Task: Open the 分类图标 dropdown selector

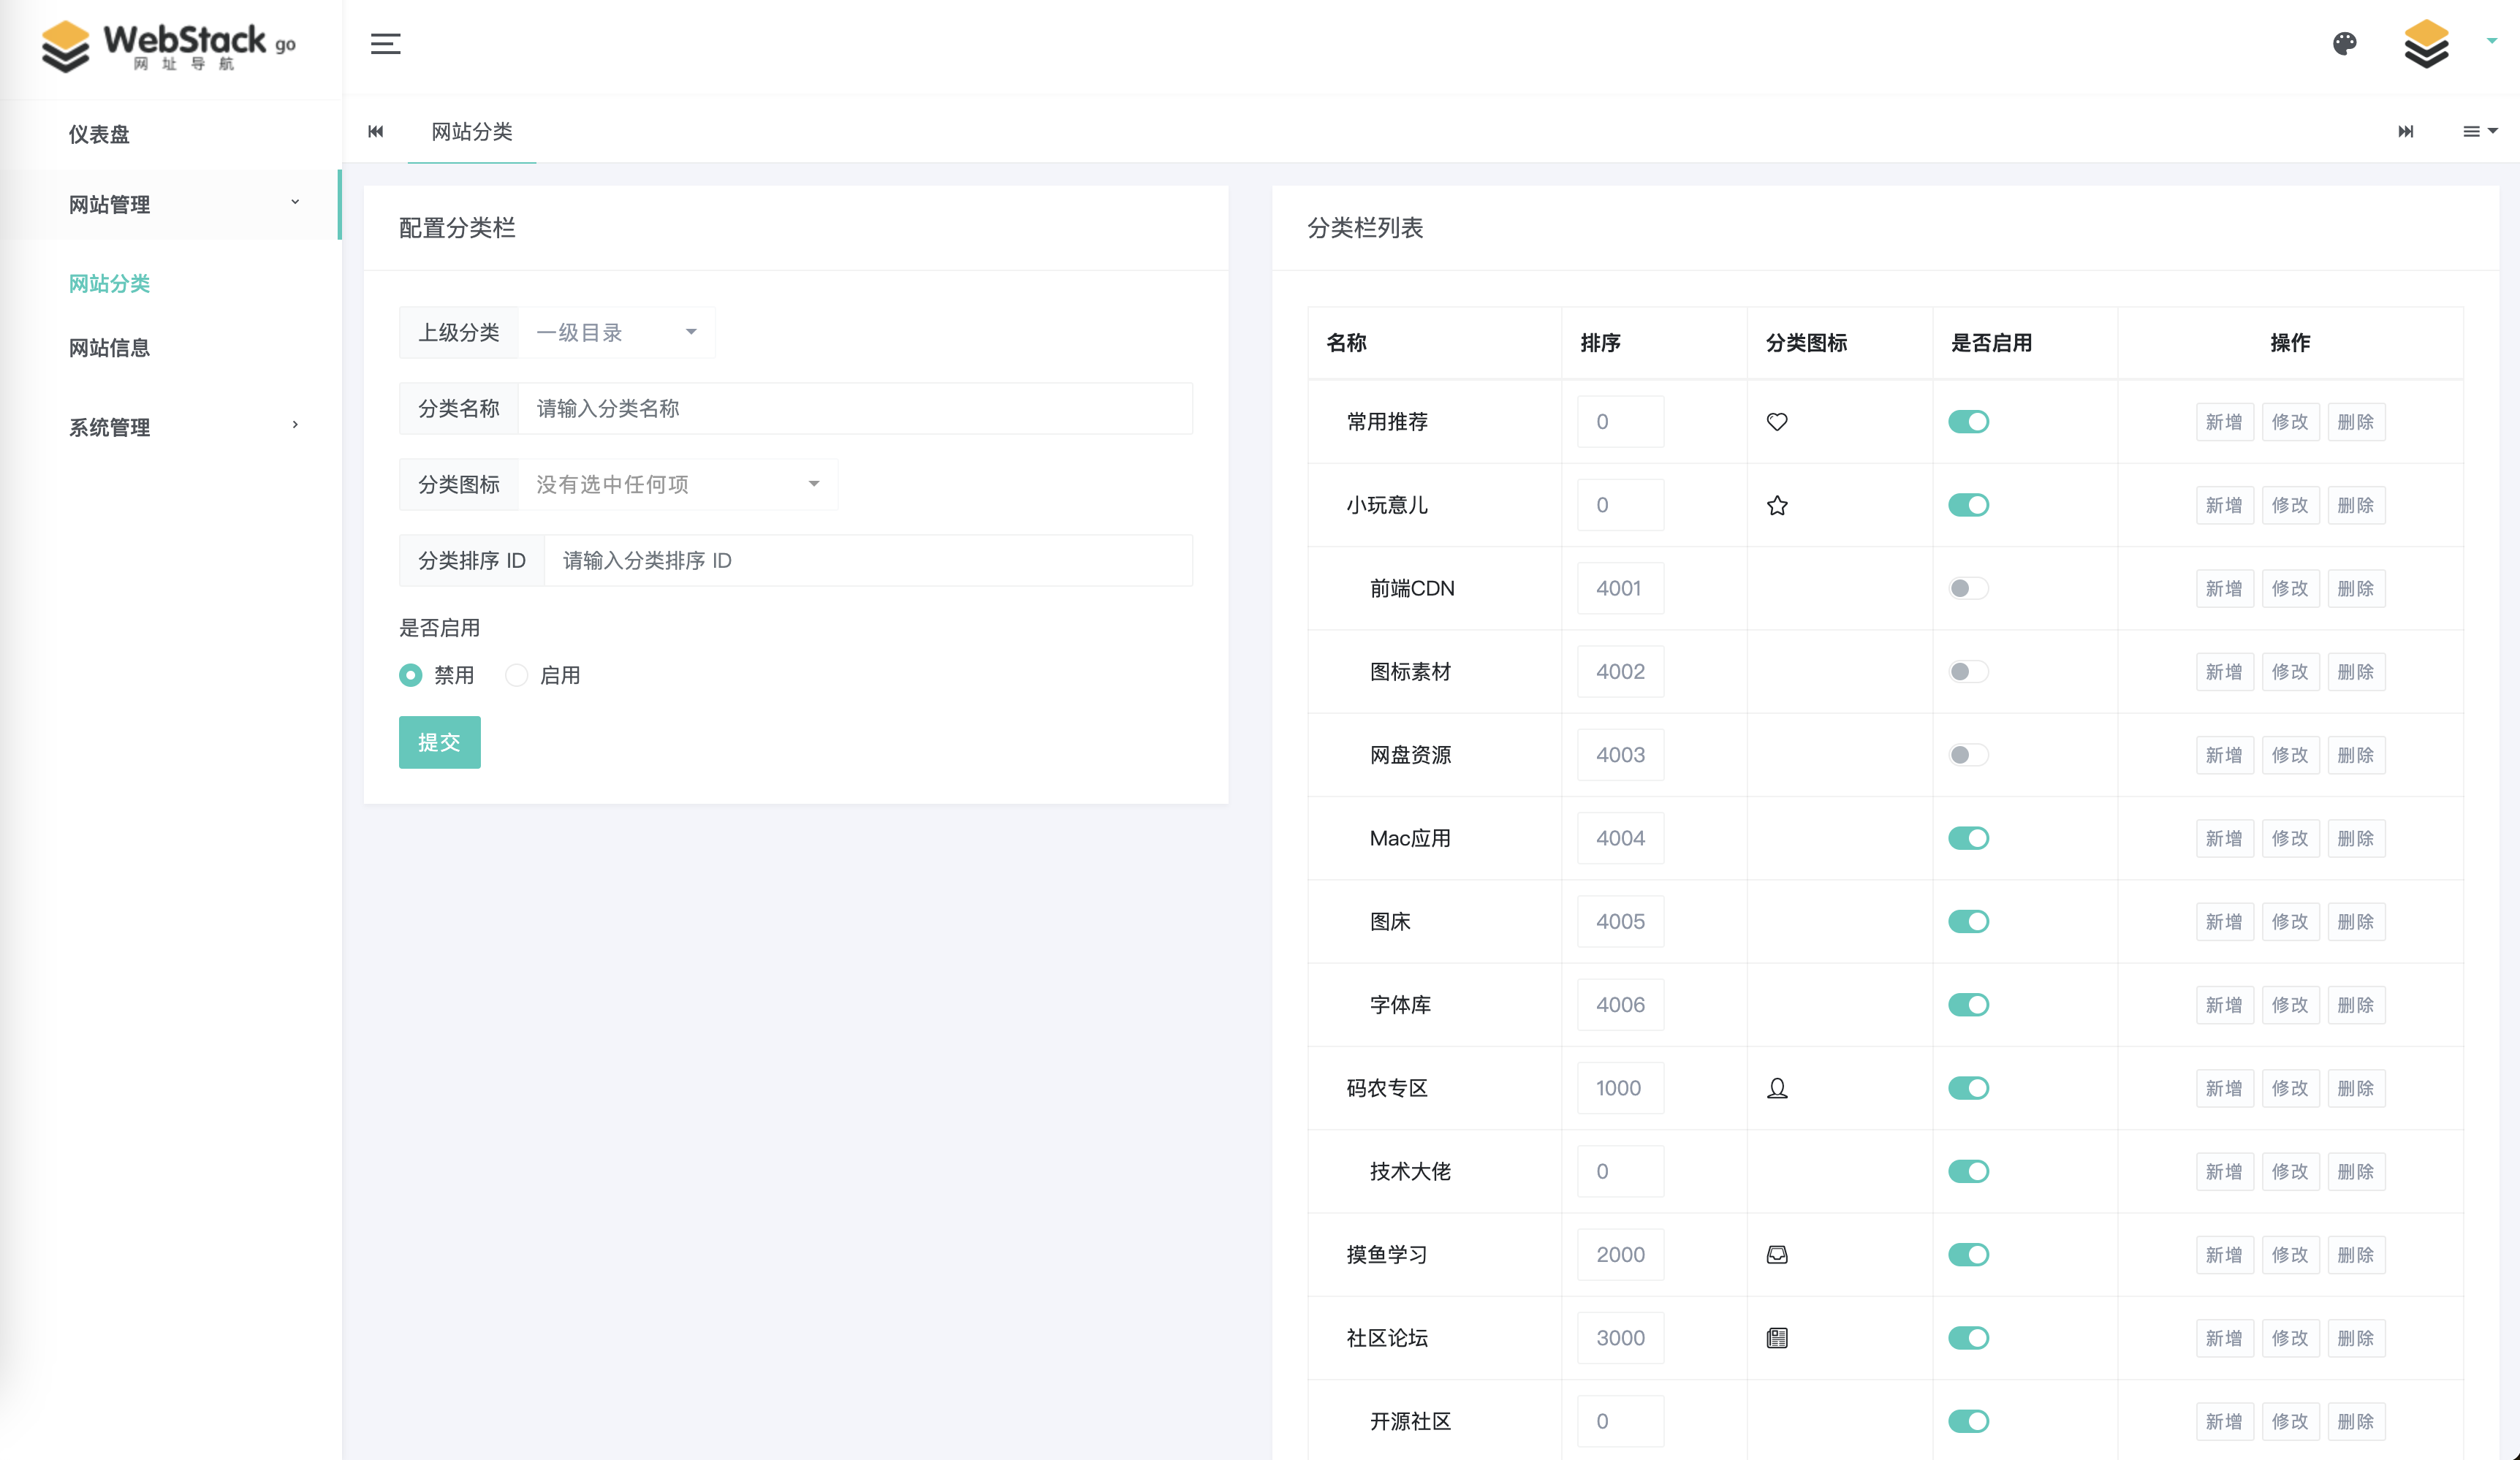Action: pos(677,485)
